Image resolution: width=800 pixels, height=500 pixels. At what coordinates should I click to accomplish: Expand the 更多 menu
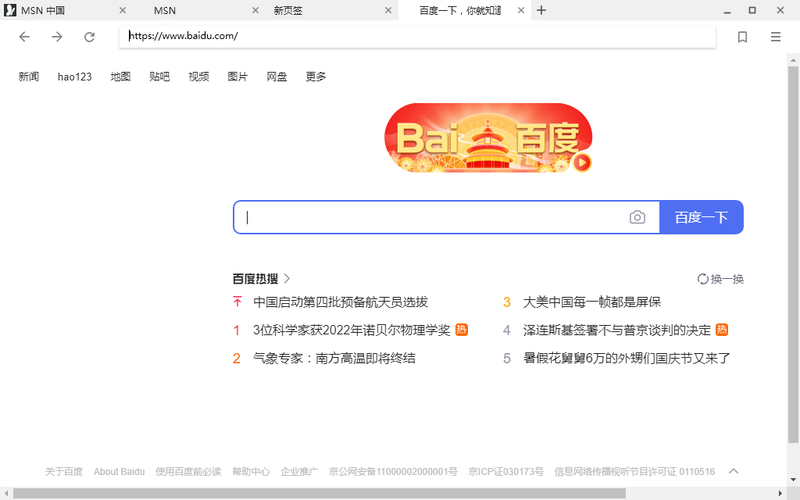click(x=316, y=77)
